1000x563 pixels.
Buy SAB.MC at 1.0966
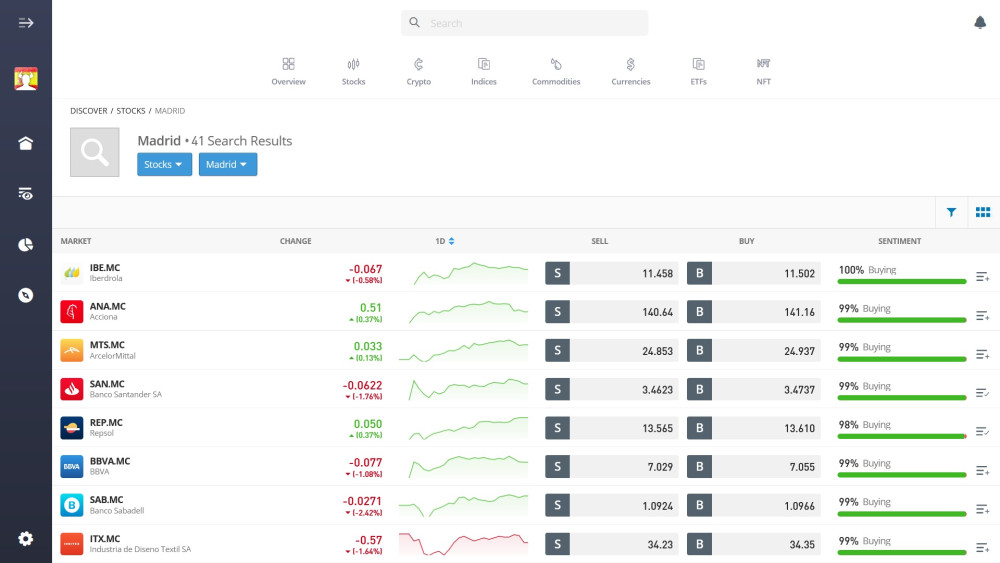754,505
